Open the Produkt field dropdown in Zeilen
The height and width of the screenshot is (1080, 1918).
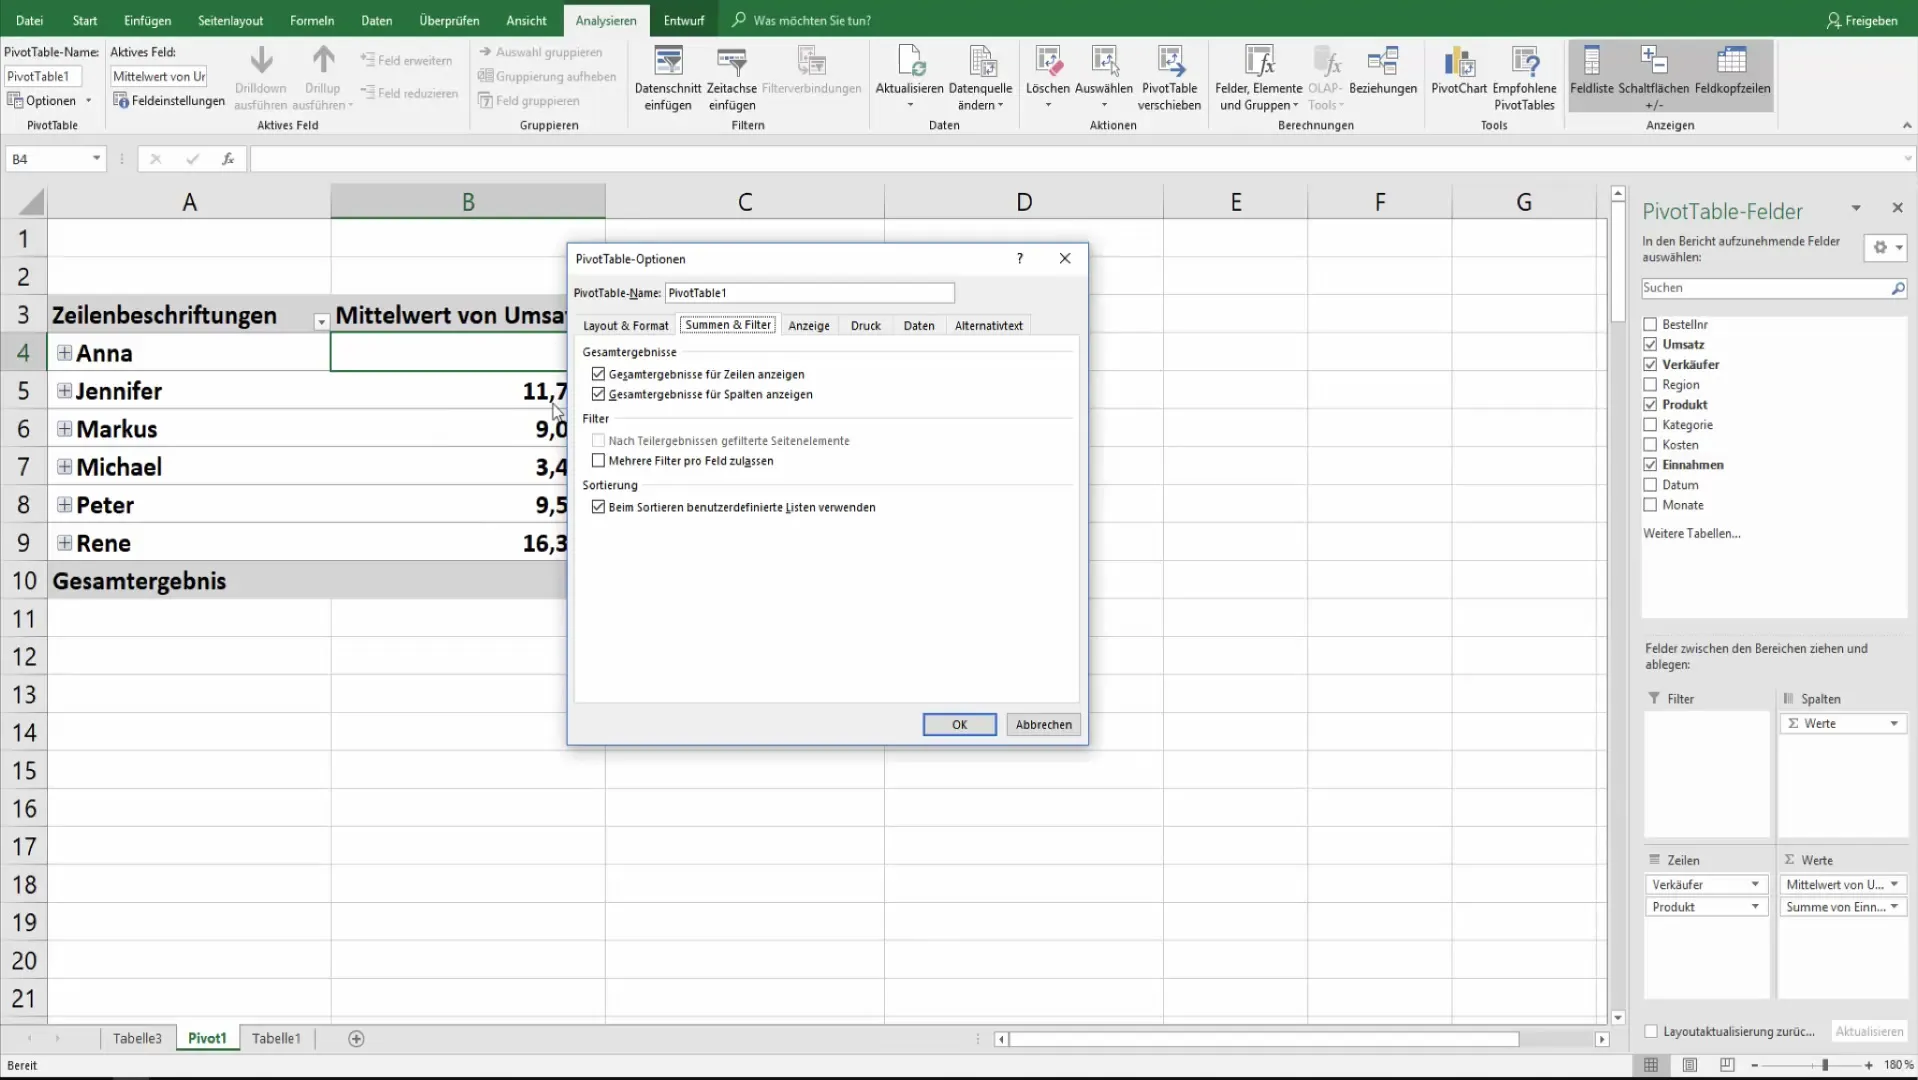1755,906
